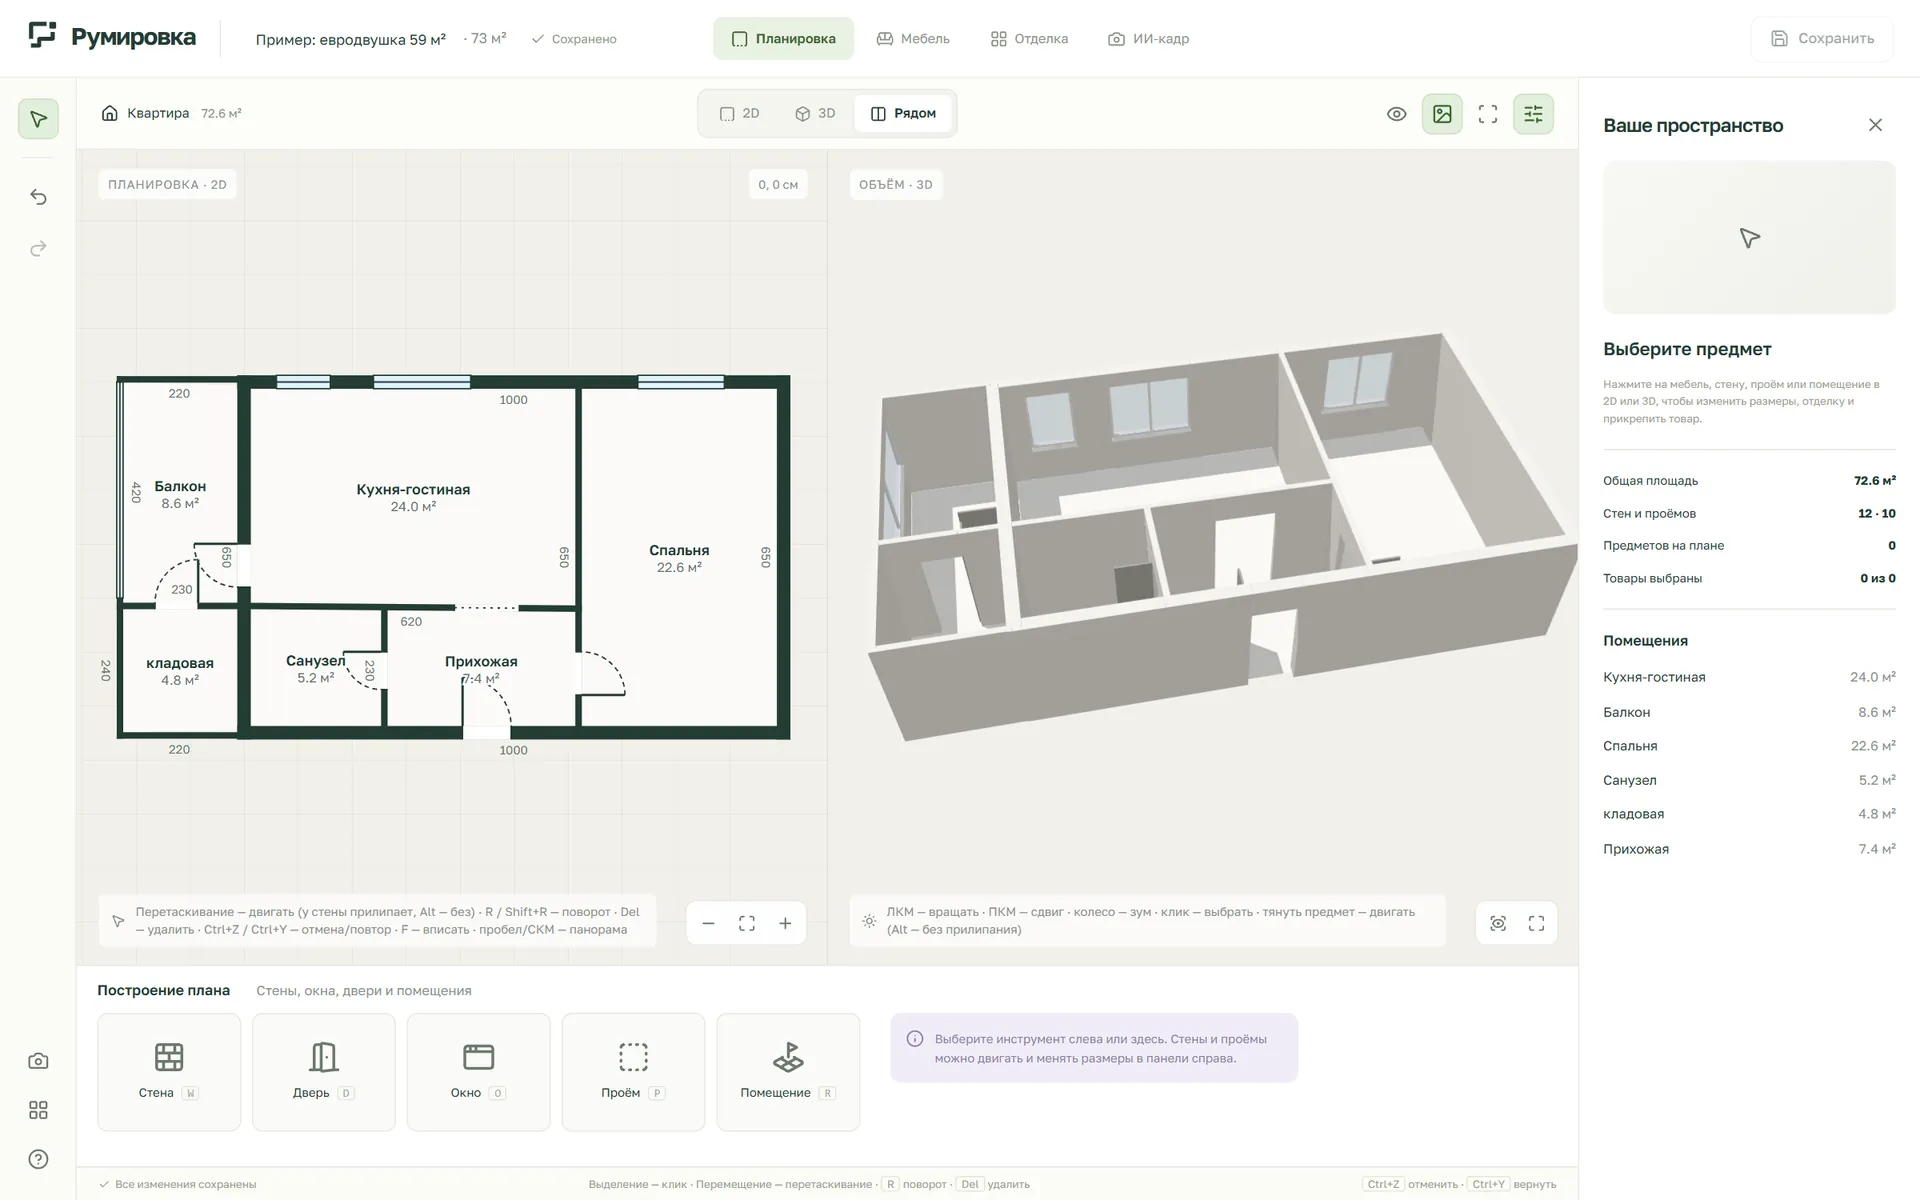Image resolution: width=1920 pixels, height=1200 pixels.
Task: Zoom out the 2D plan with minus
Action: tap(708, 923)
